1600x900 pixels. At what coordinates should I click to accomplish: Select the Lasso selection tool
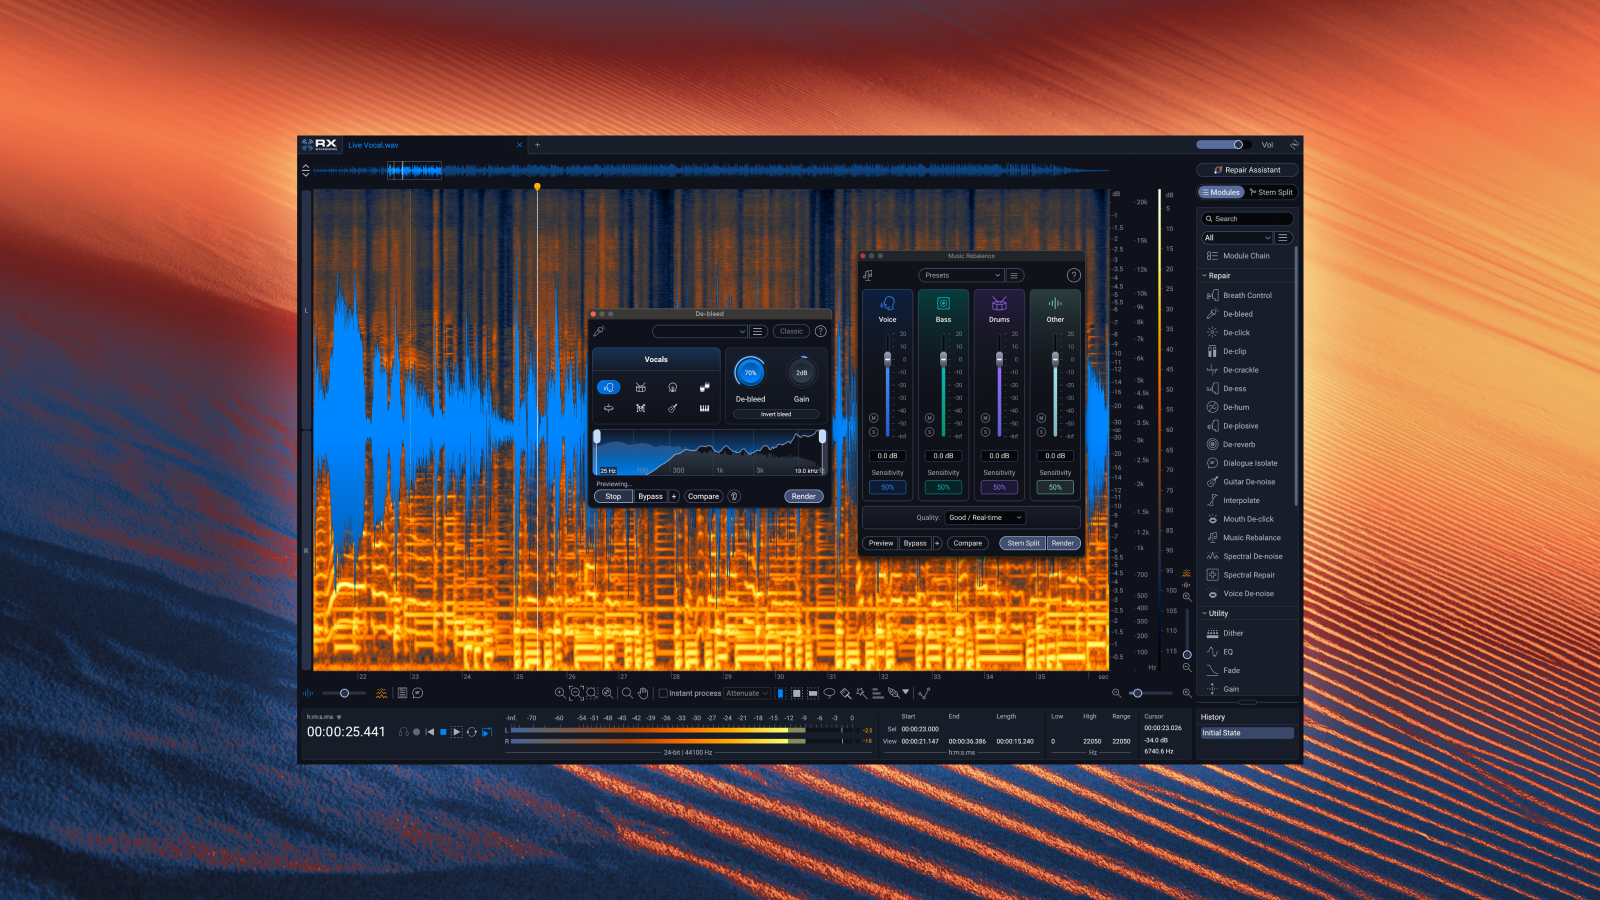[x=829, y=693]
